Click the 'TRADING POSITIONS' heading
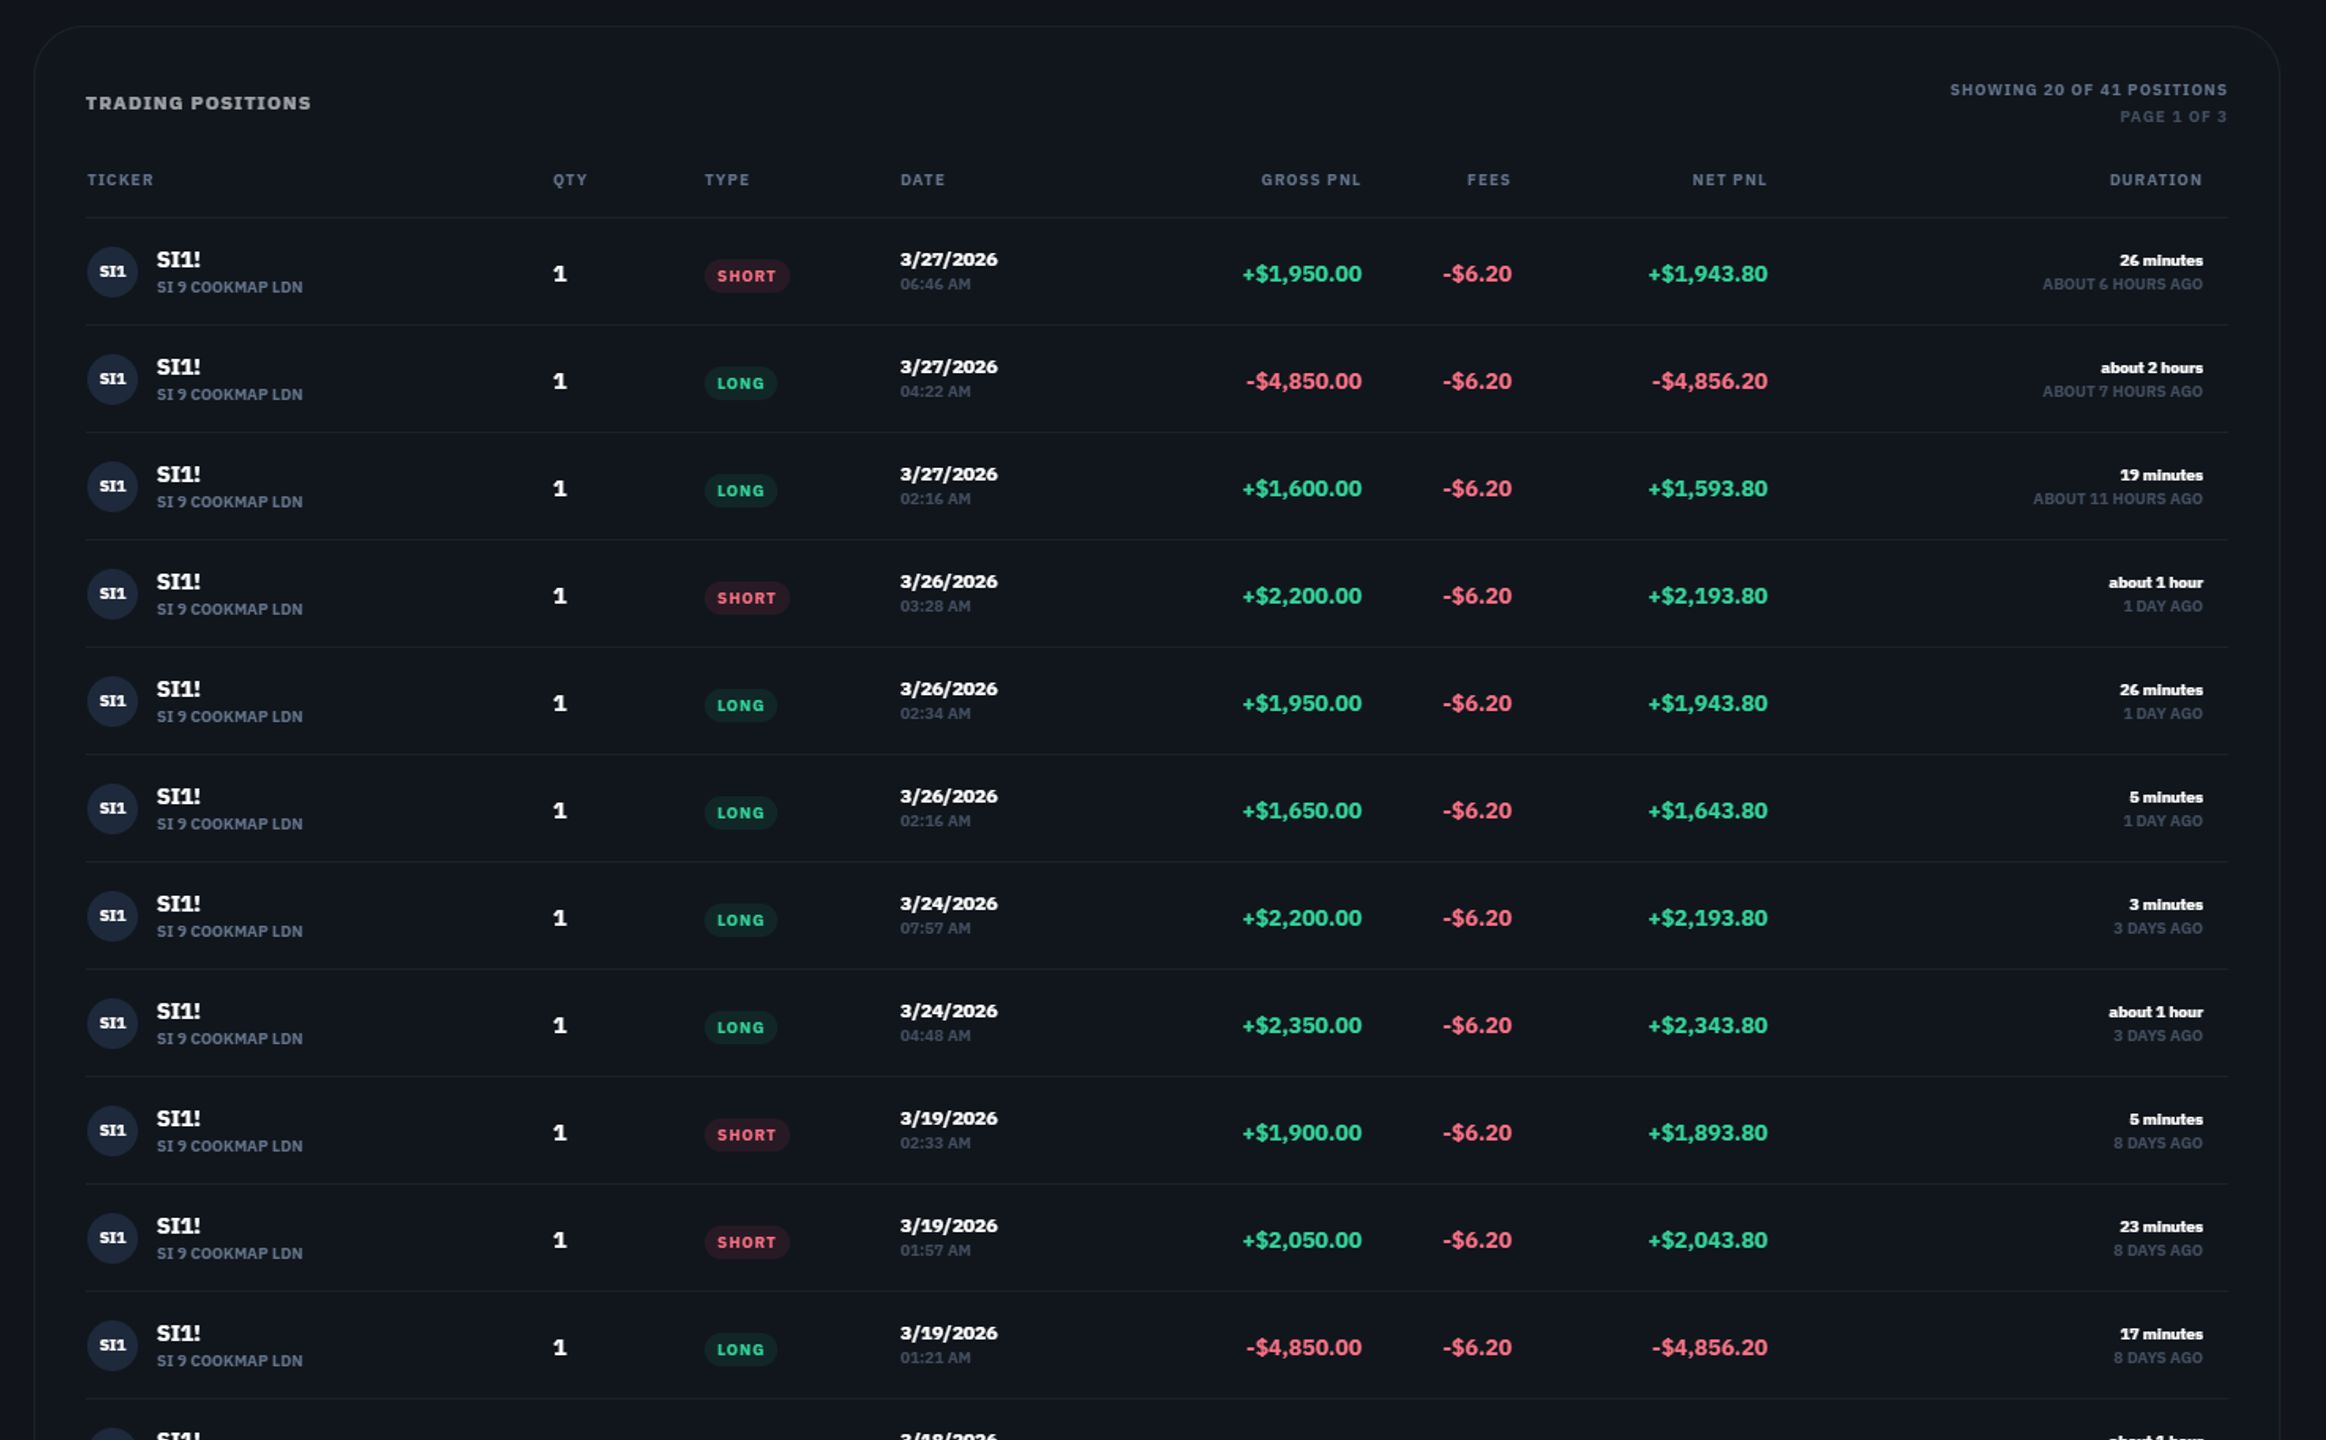Screen dimensions: 2326x1440 pyautogui.click(x=198, y=103)
